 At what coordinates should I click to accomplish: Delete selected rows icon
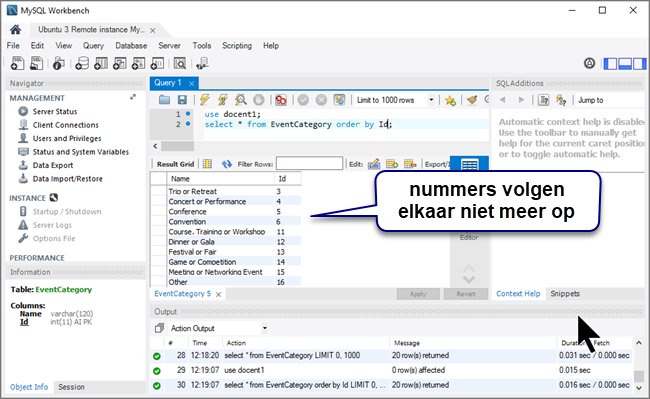coord(410,164)
